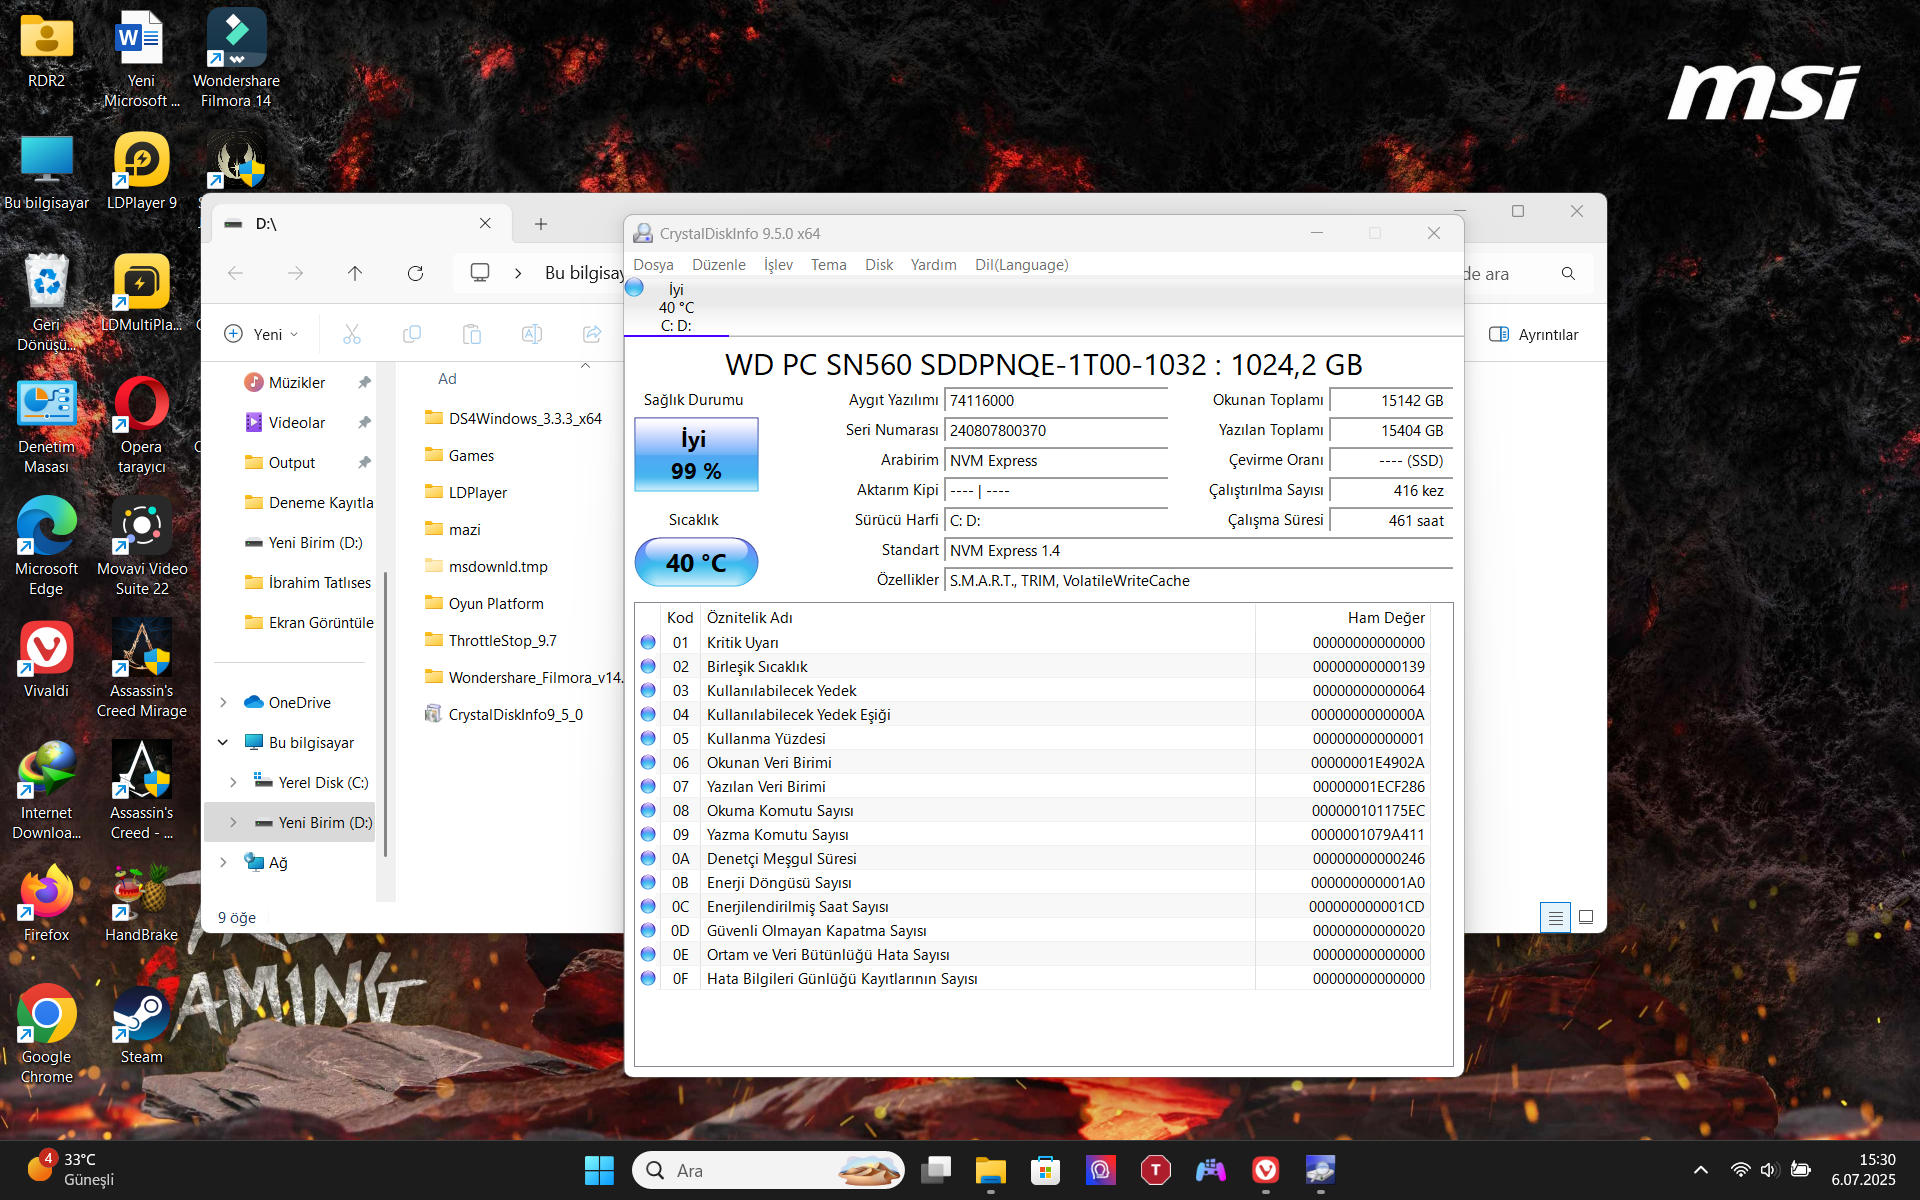Click the refresh icon in File Explorer
The image size is (1920, 1200).
tap(415, 273)
